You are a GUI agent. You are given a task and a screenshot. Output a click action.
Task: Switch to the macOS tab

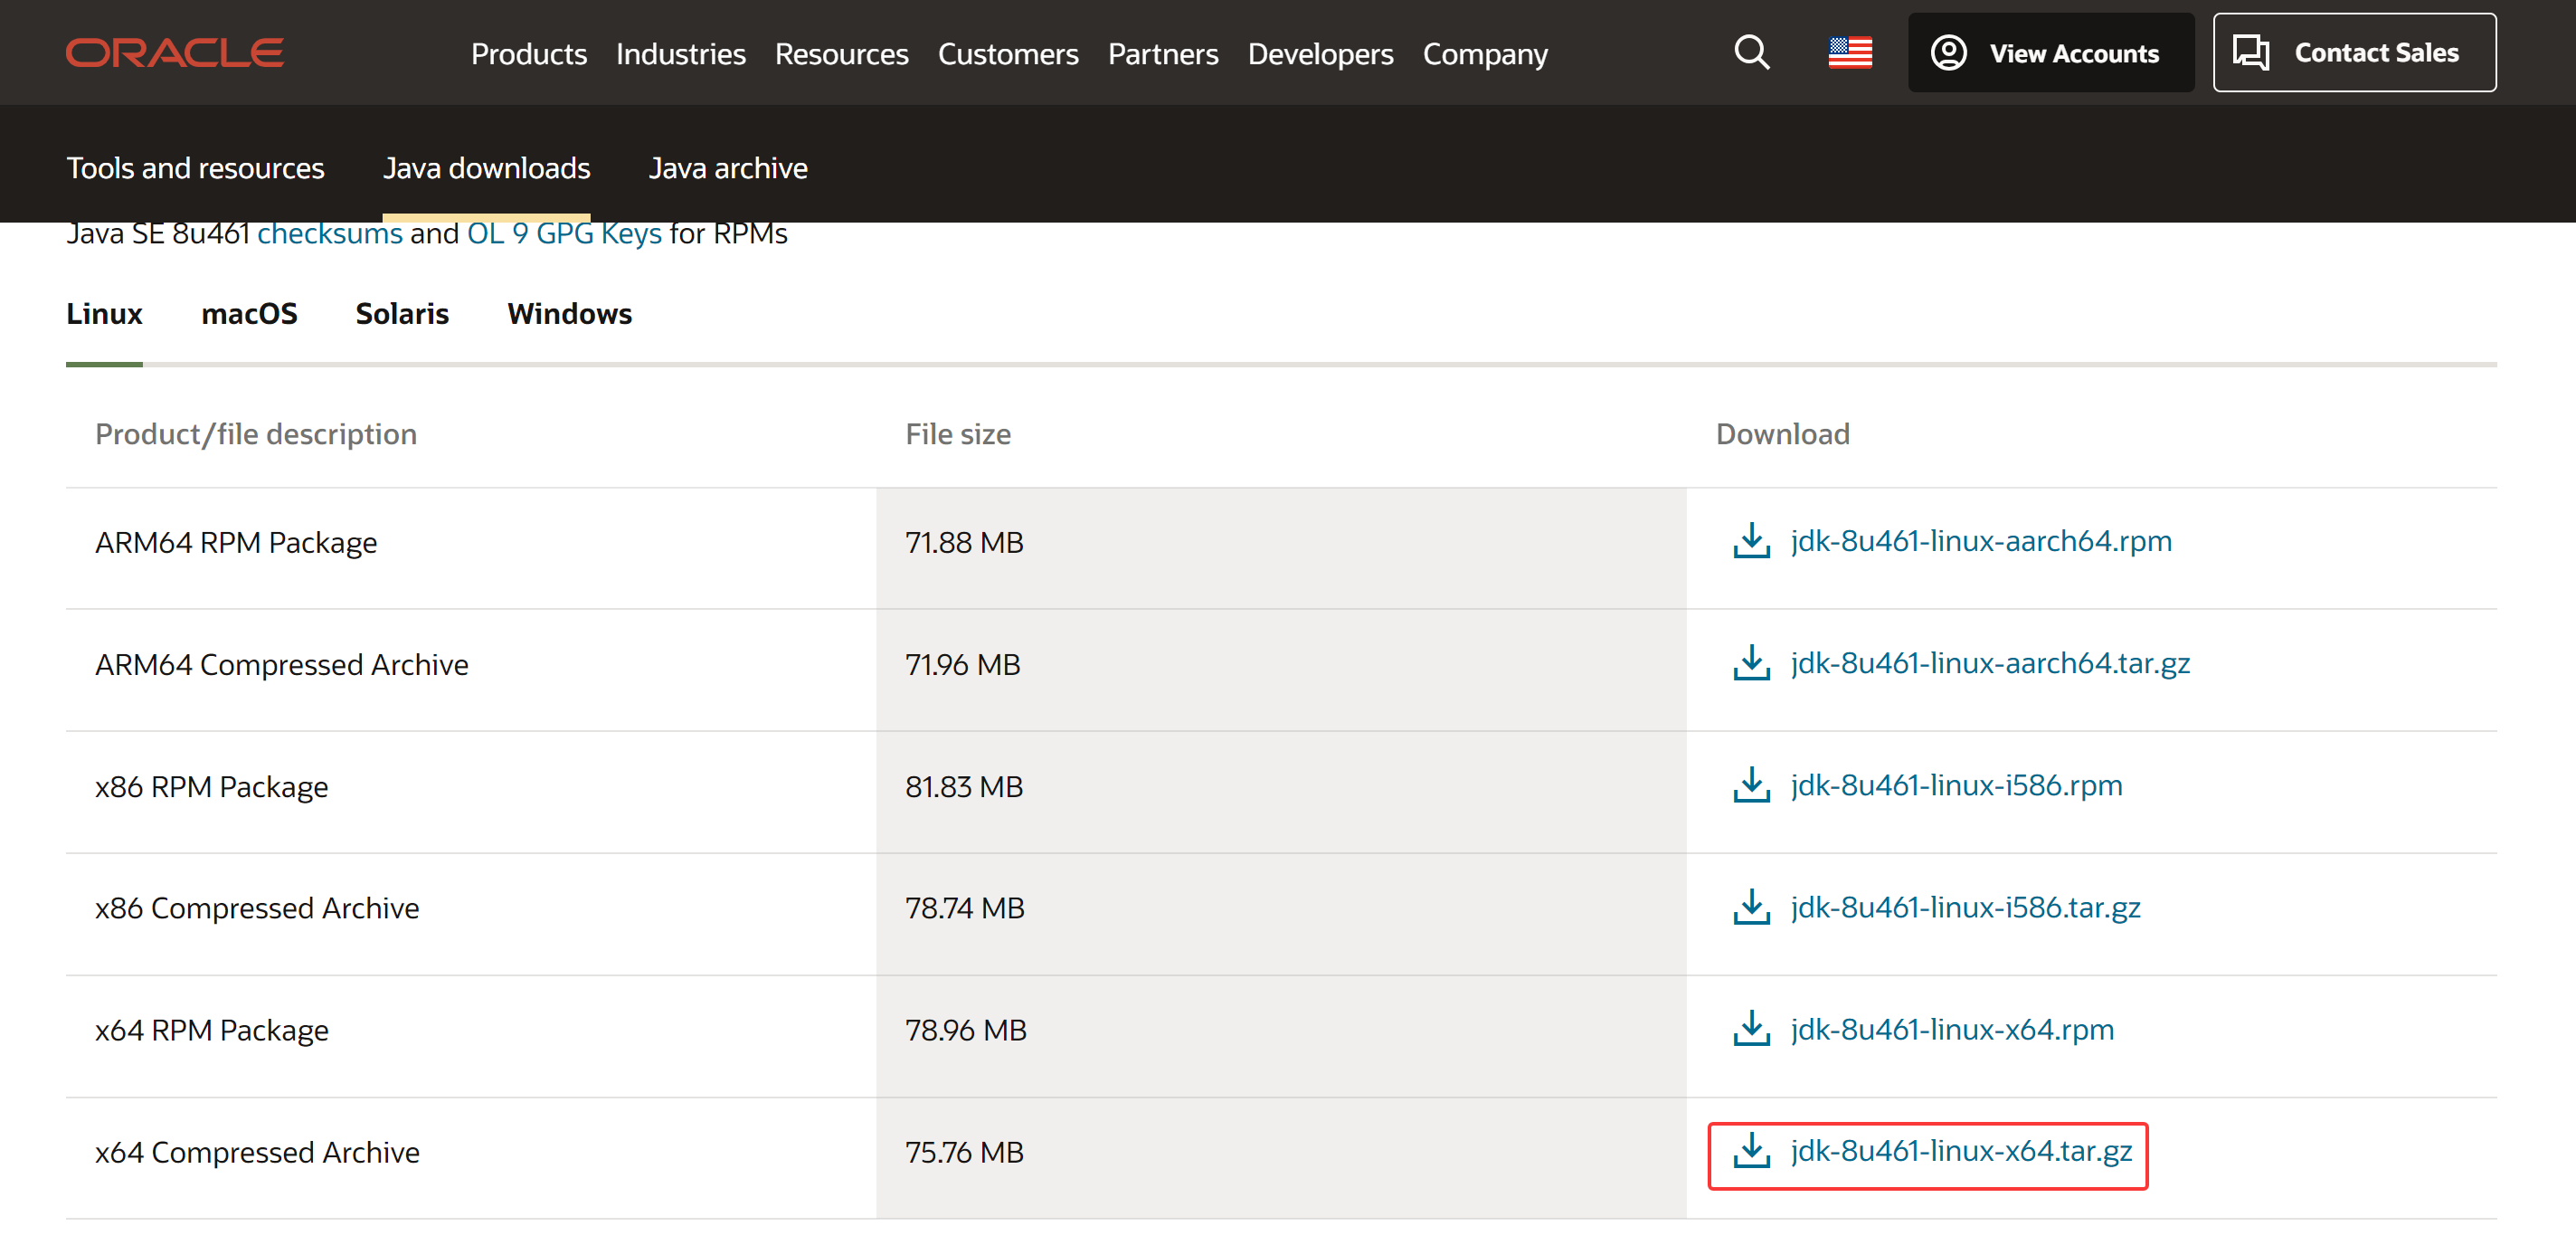point(249,314)
